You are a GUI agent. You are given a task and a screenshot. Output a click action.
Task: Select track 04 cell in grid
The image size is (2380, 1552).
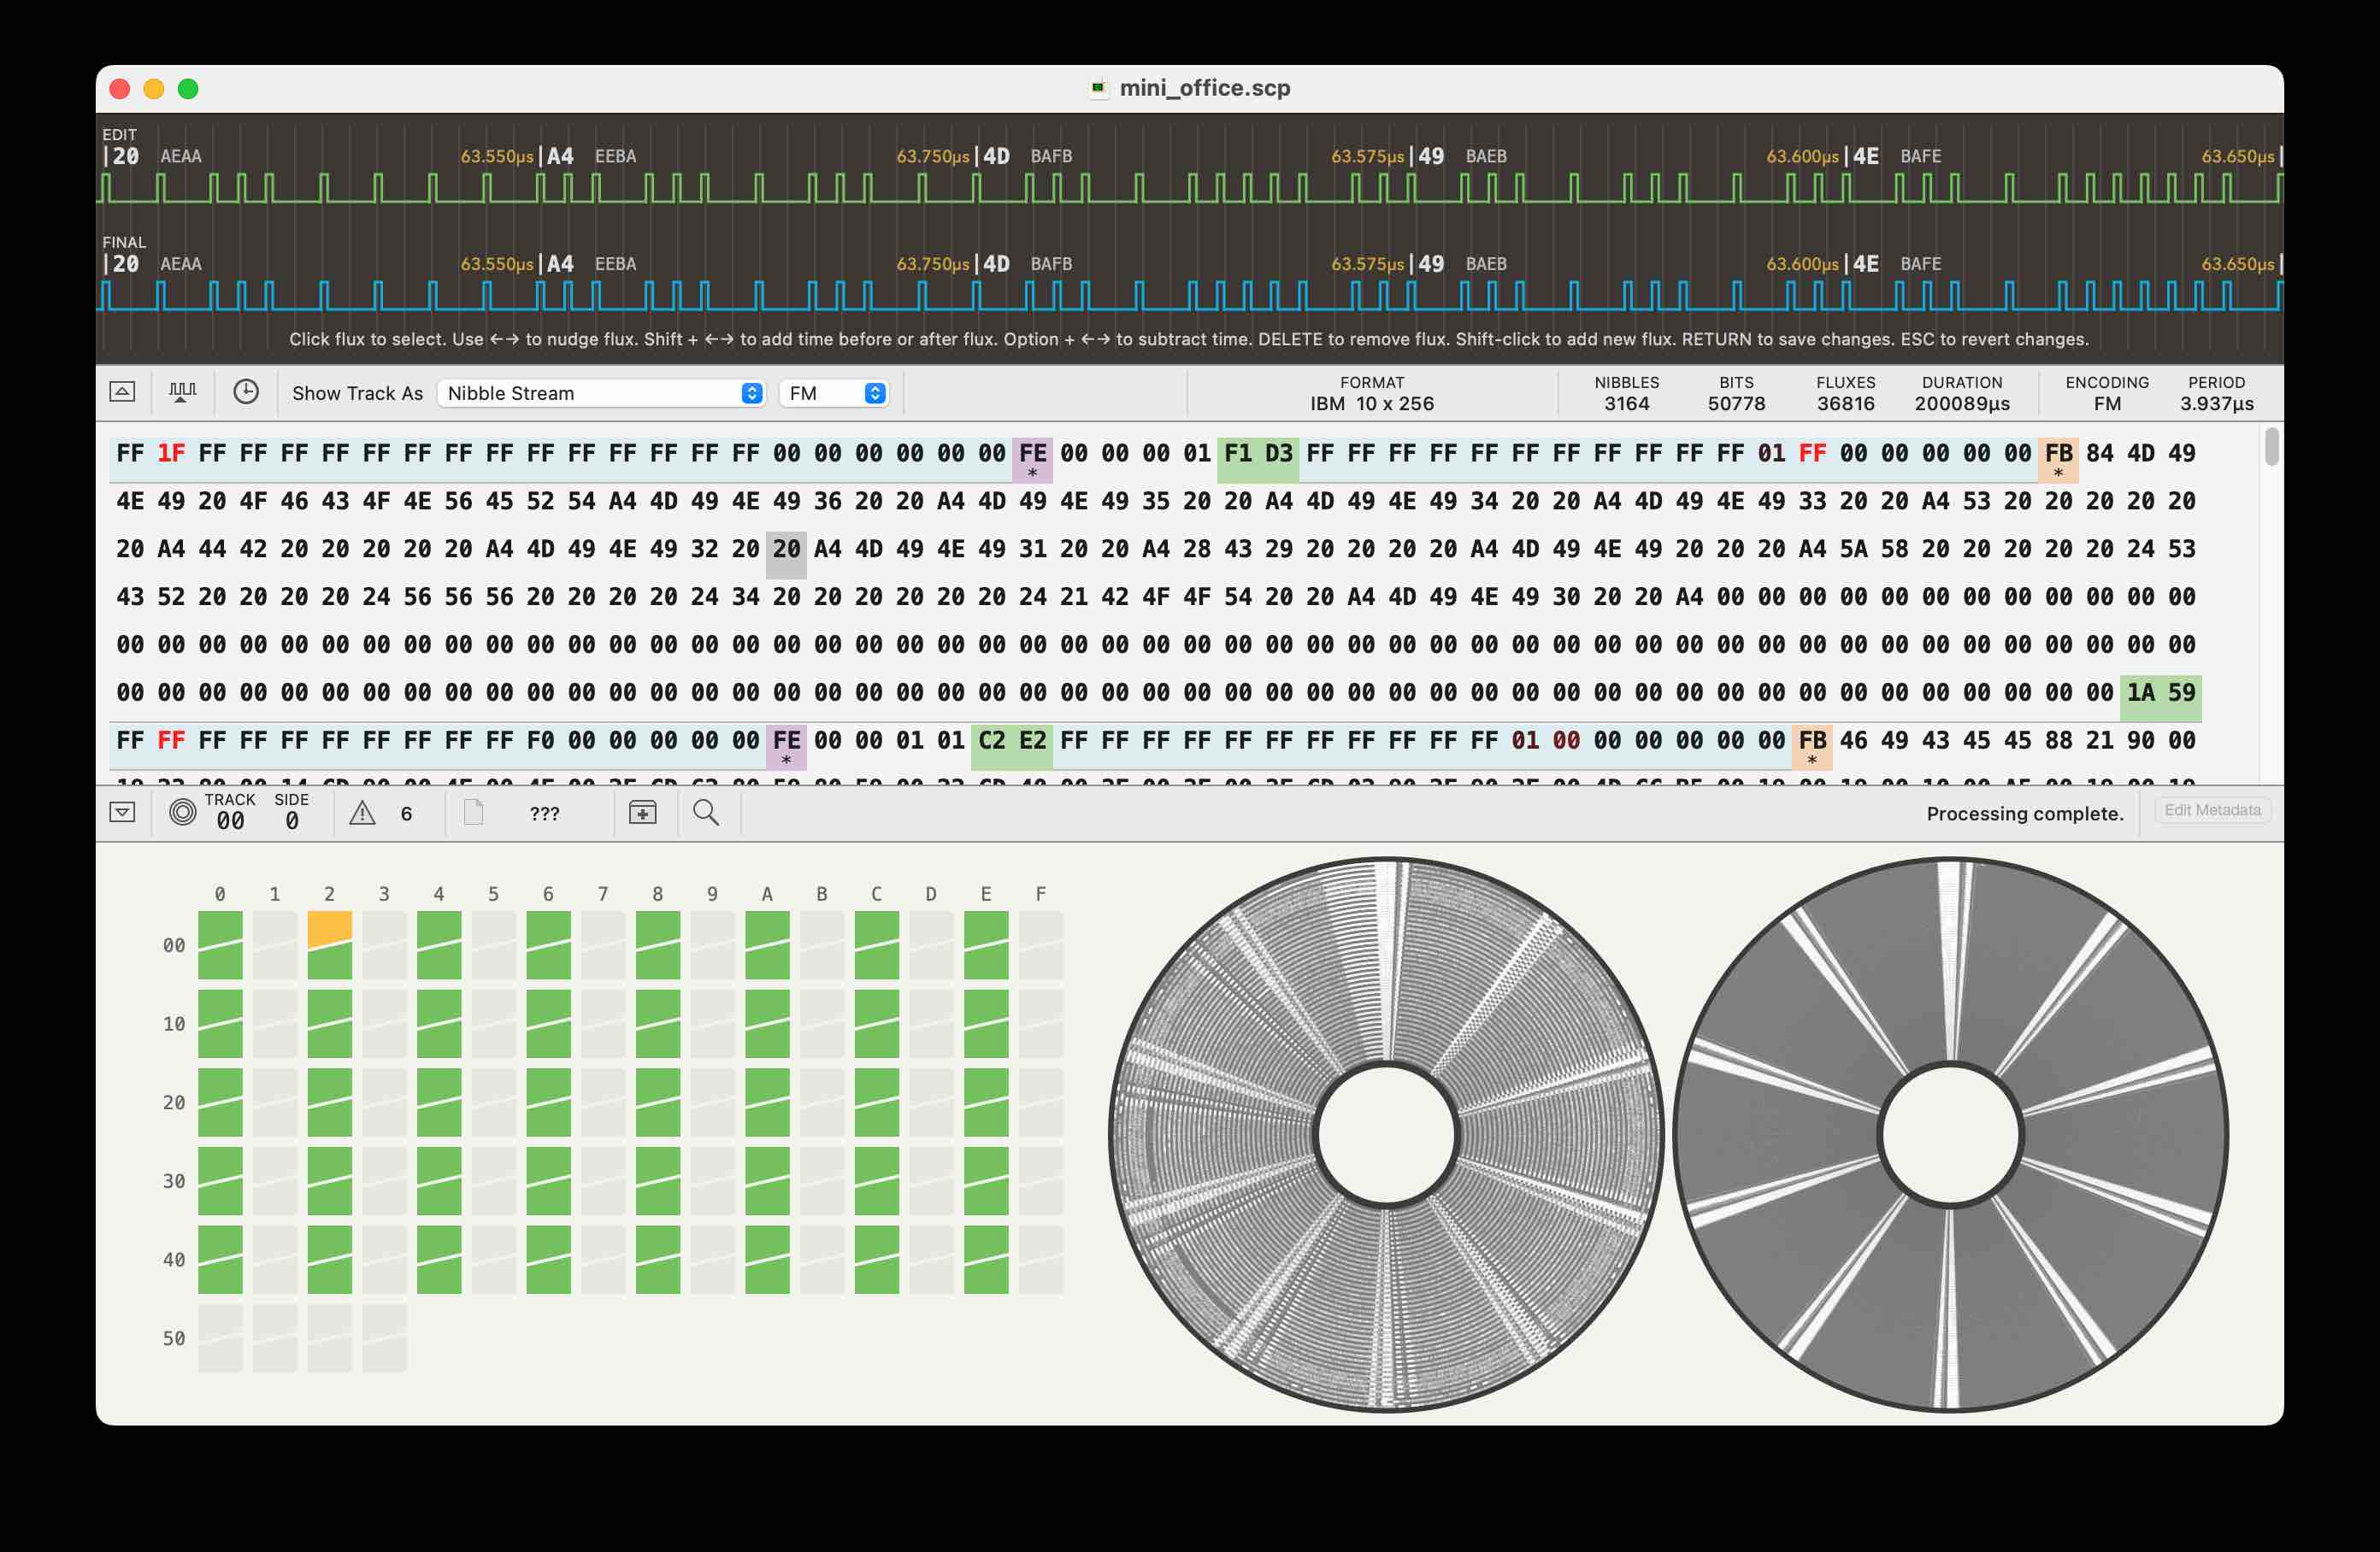[439, 945]
